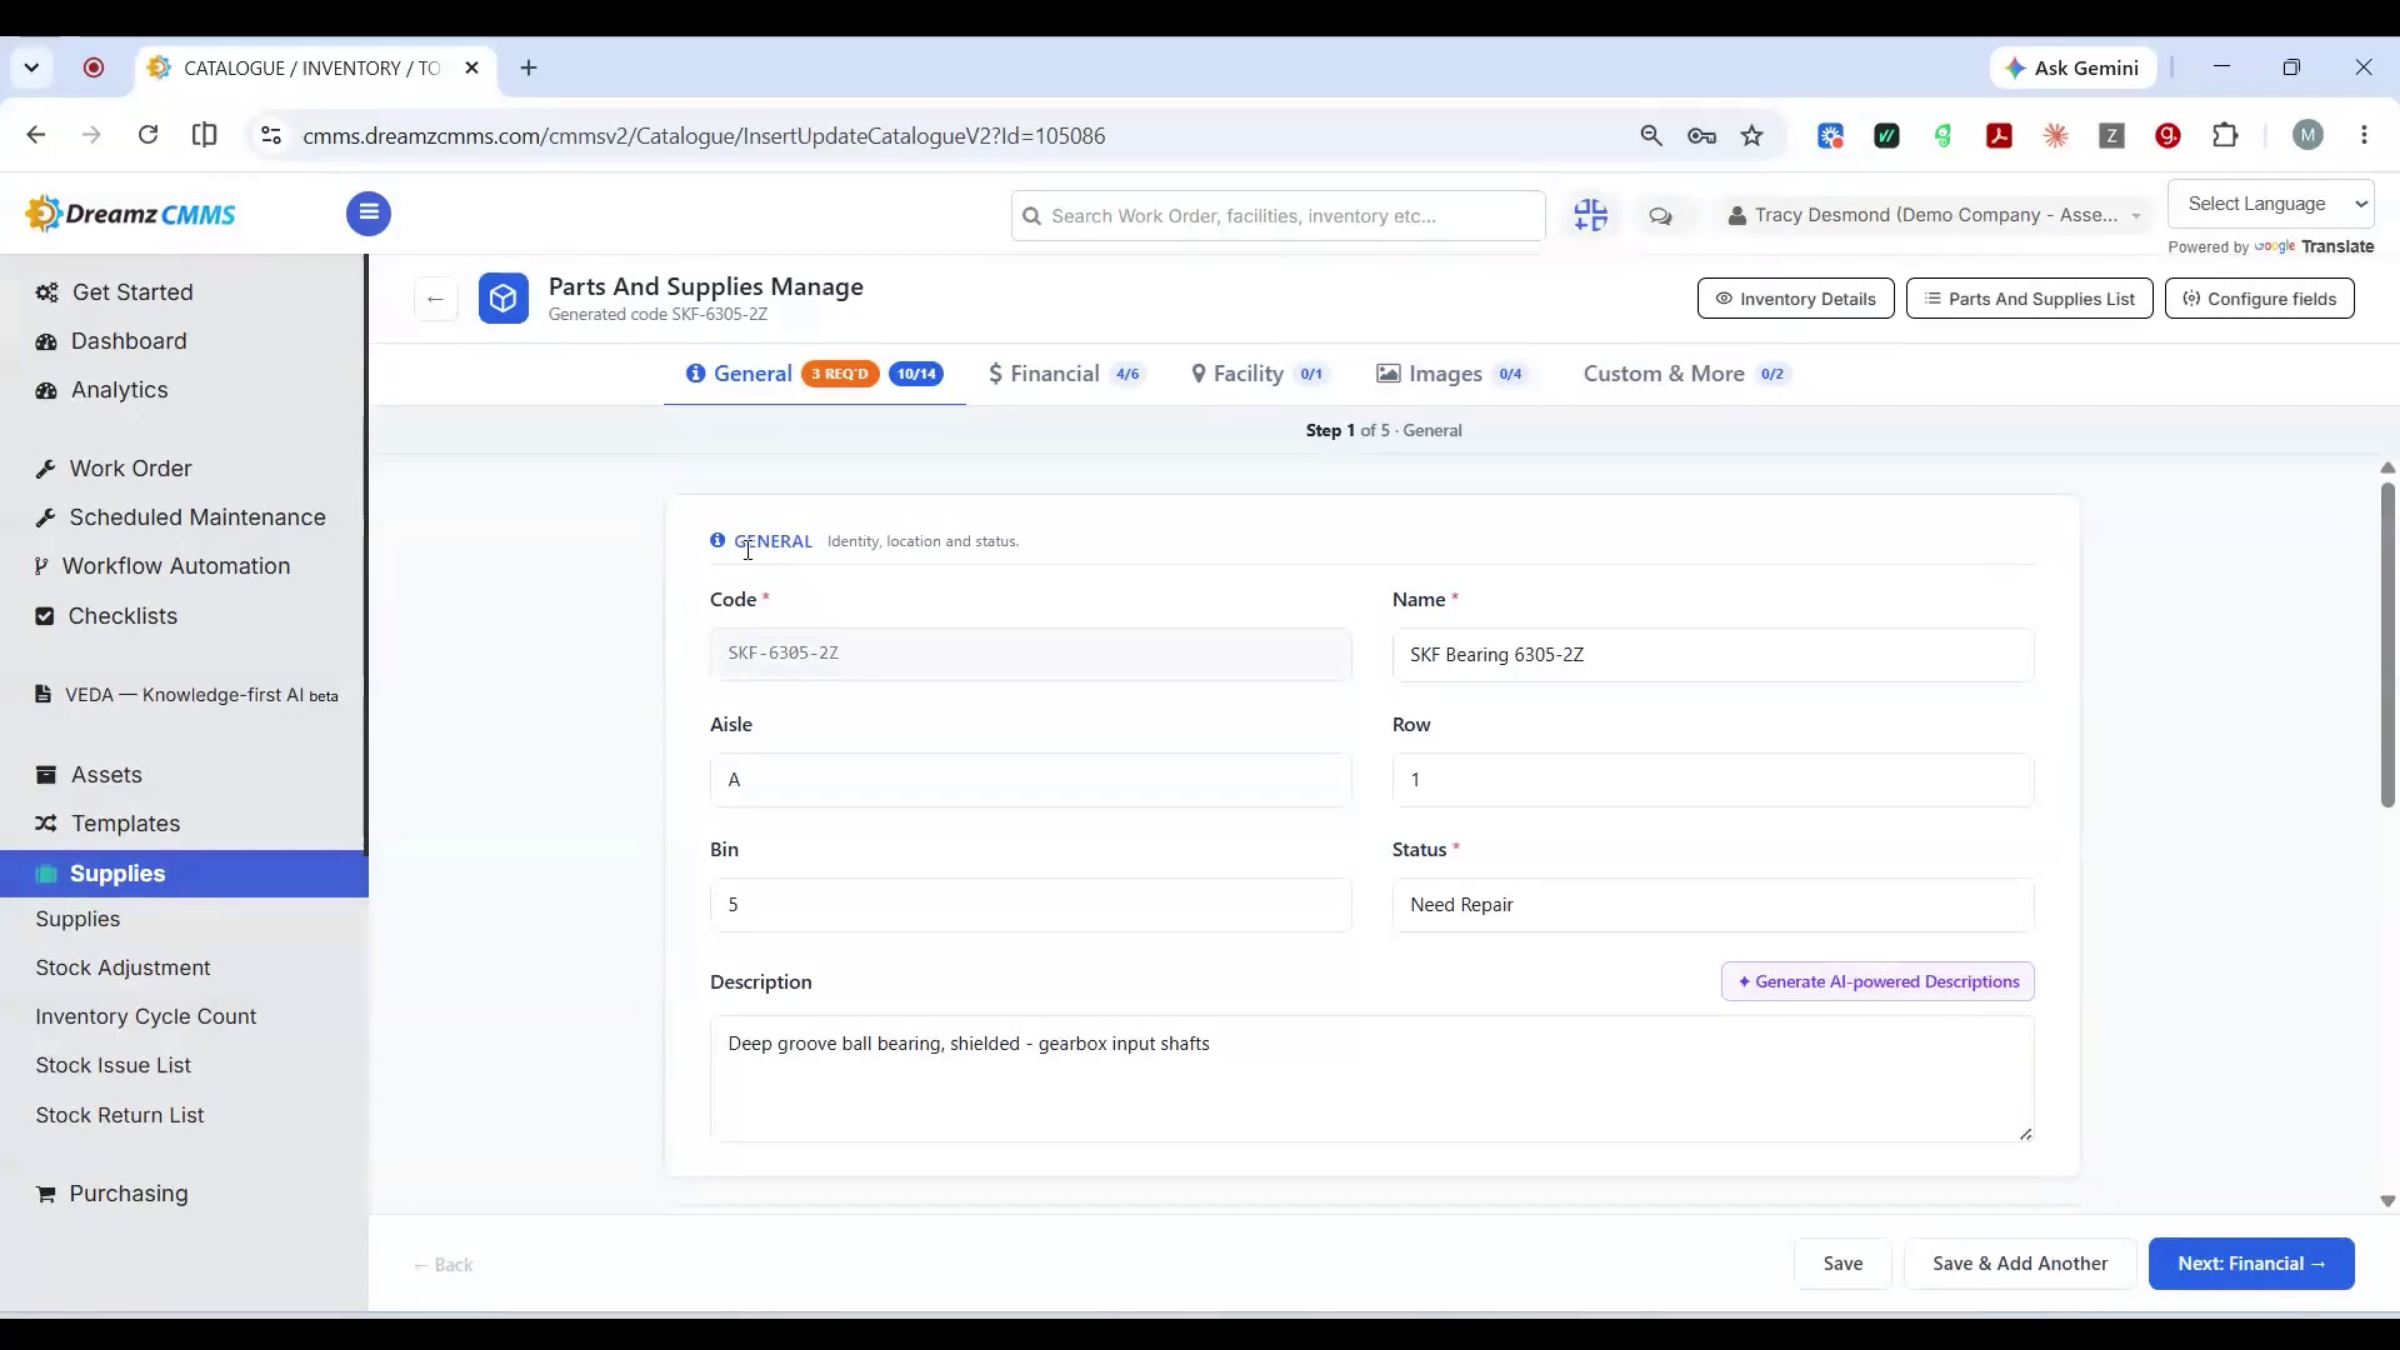Go to Scheduled Maintenance in sidebar
The image size is (2400, 1350).
[197, 517]
